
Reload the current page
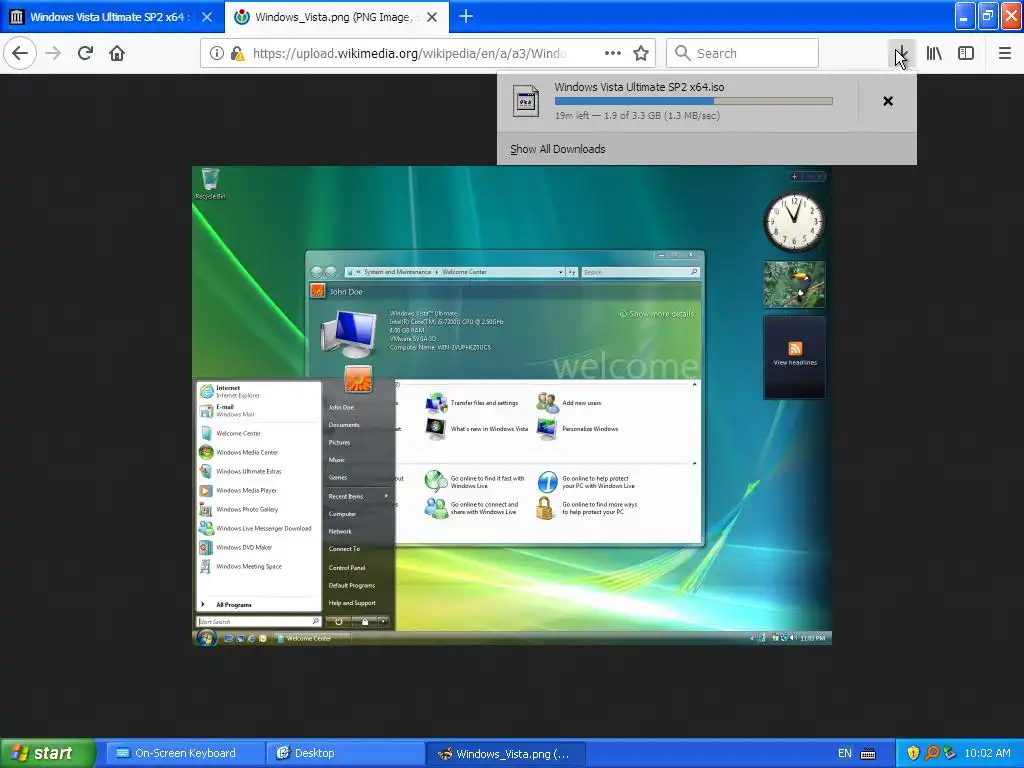pyautogui.click(x=85, y=53)
